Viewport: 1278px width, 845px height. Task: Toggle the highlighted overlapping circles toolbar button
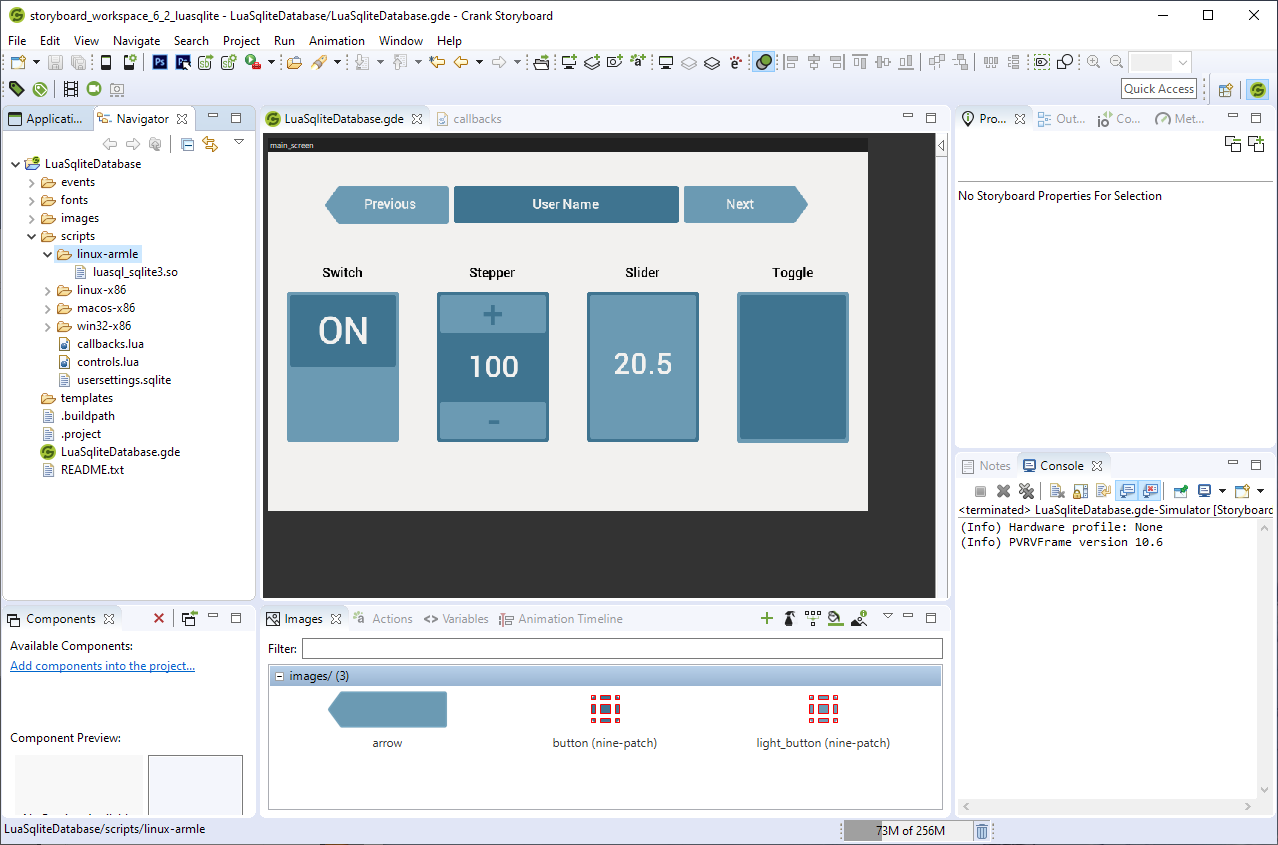(x=764, y=62)
